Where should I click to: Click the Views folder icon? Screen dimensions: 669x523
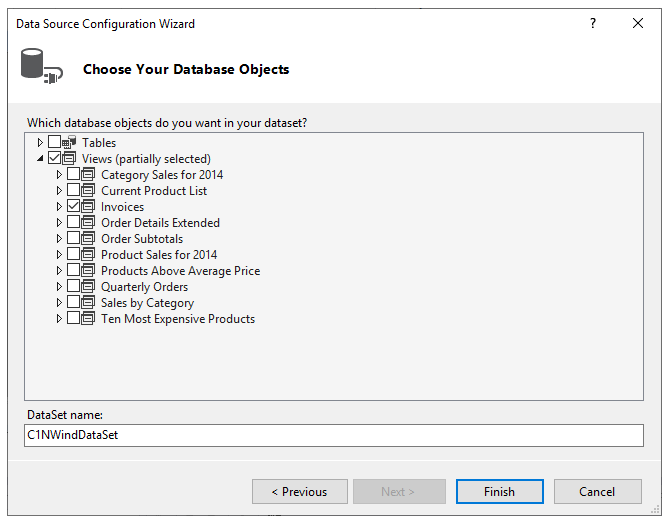click(69, 159)
